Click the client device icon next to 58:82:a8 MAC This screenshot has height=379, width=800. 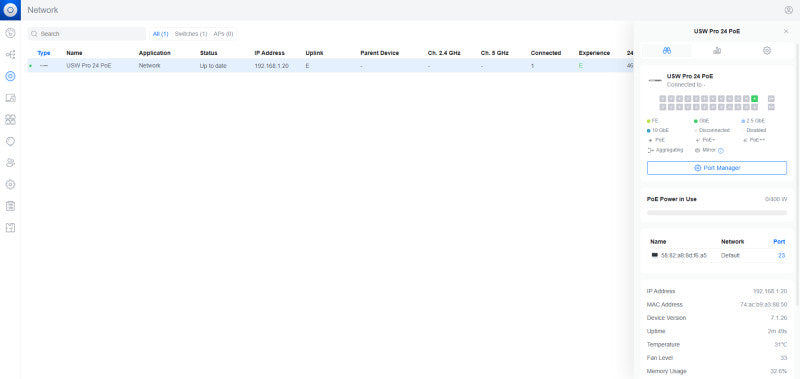pos(655,255)
